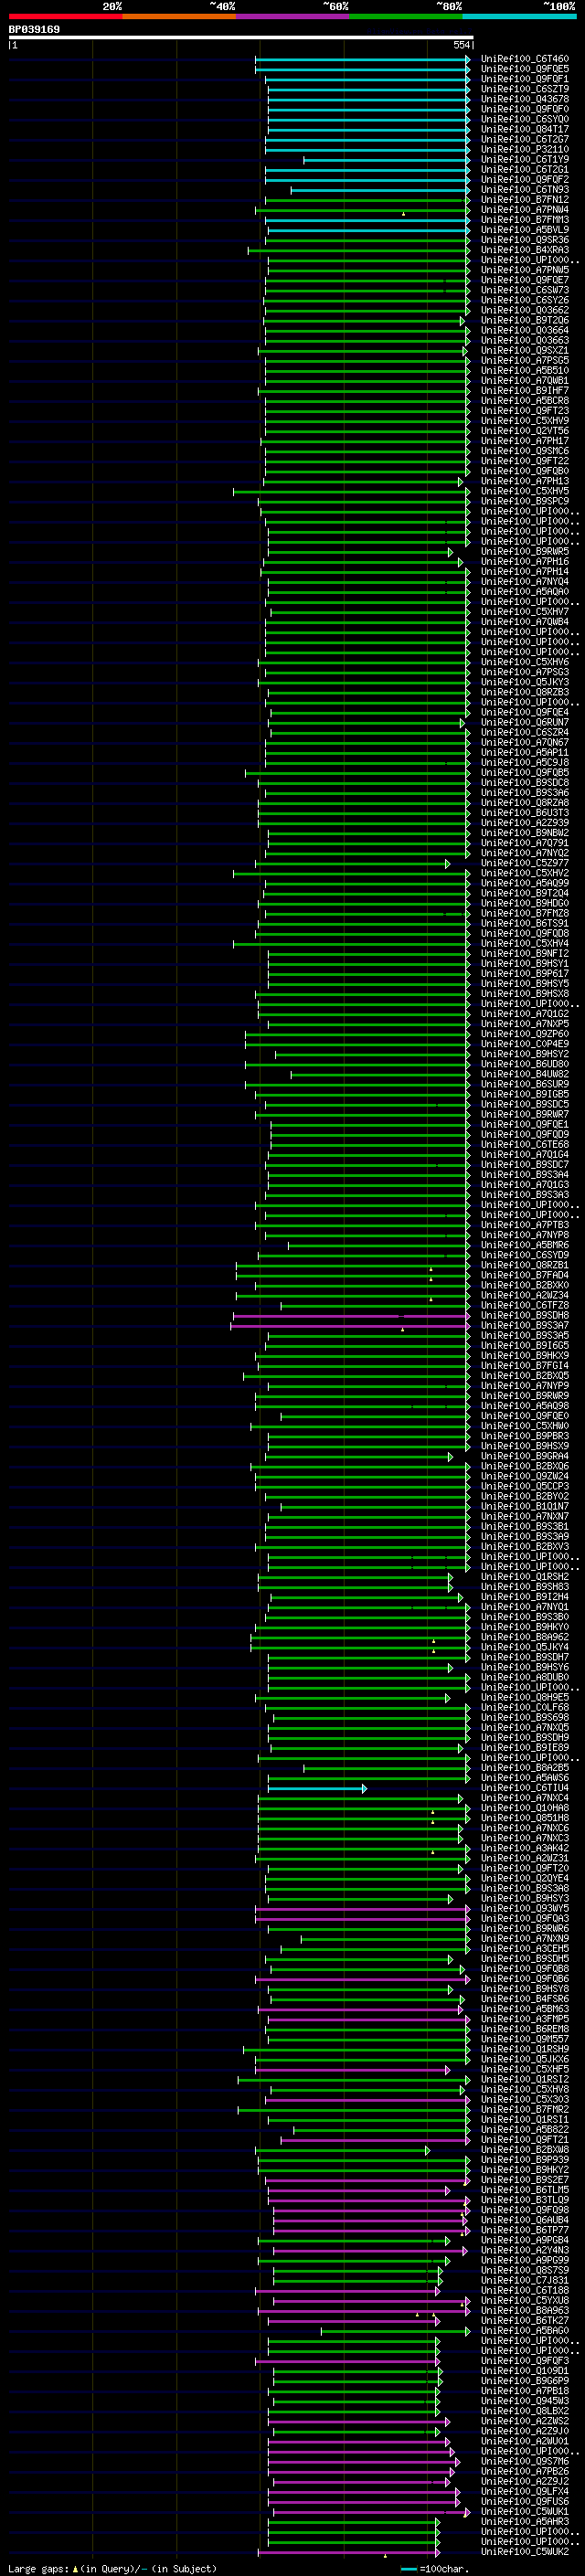Select UniRef100_B7FN12 label
Viewport: 585px width, 2576px height.
point(524,200)
